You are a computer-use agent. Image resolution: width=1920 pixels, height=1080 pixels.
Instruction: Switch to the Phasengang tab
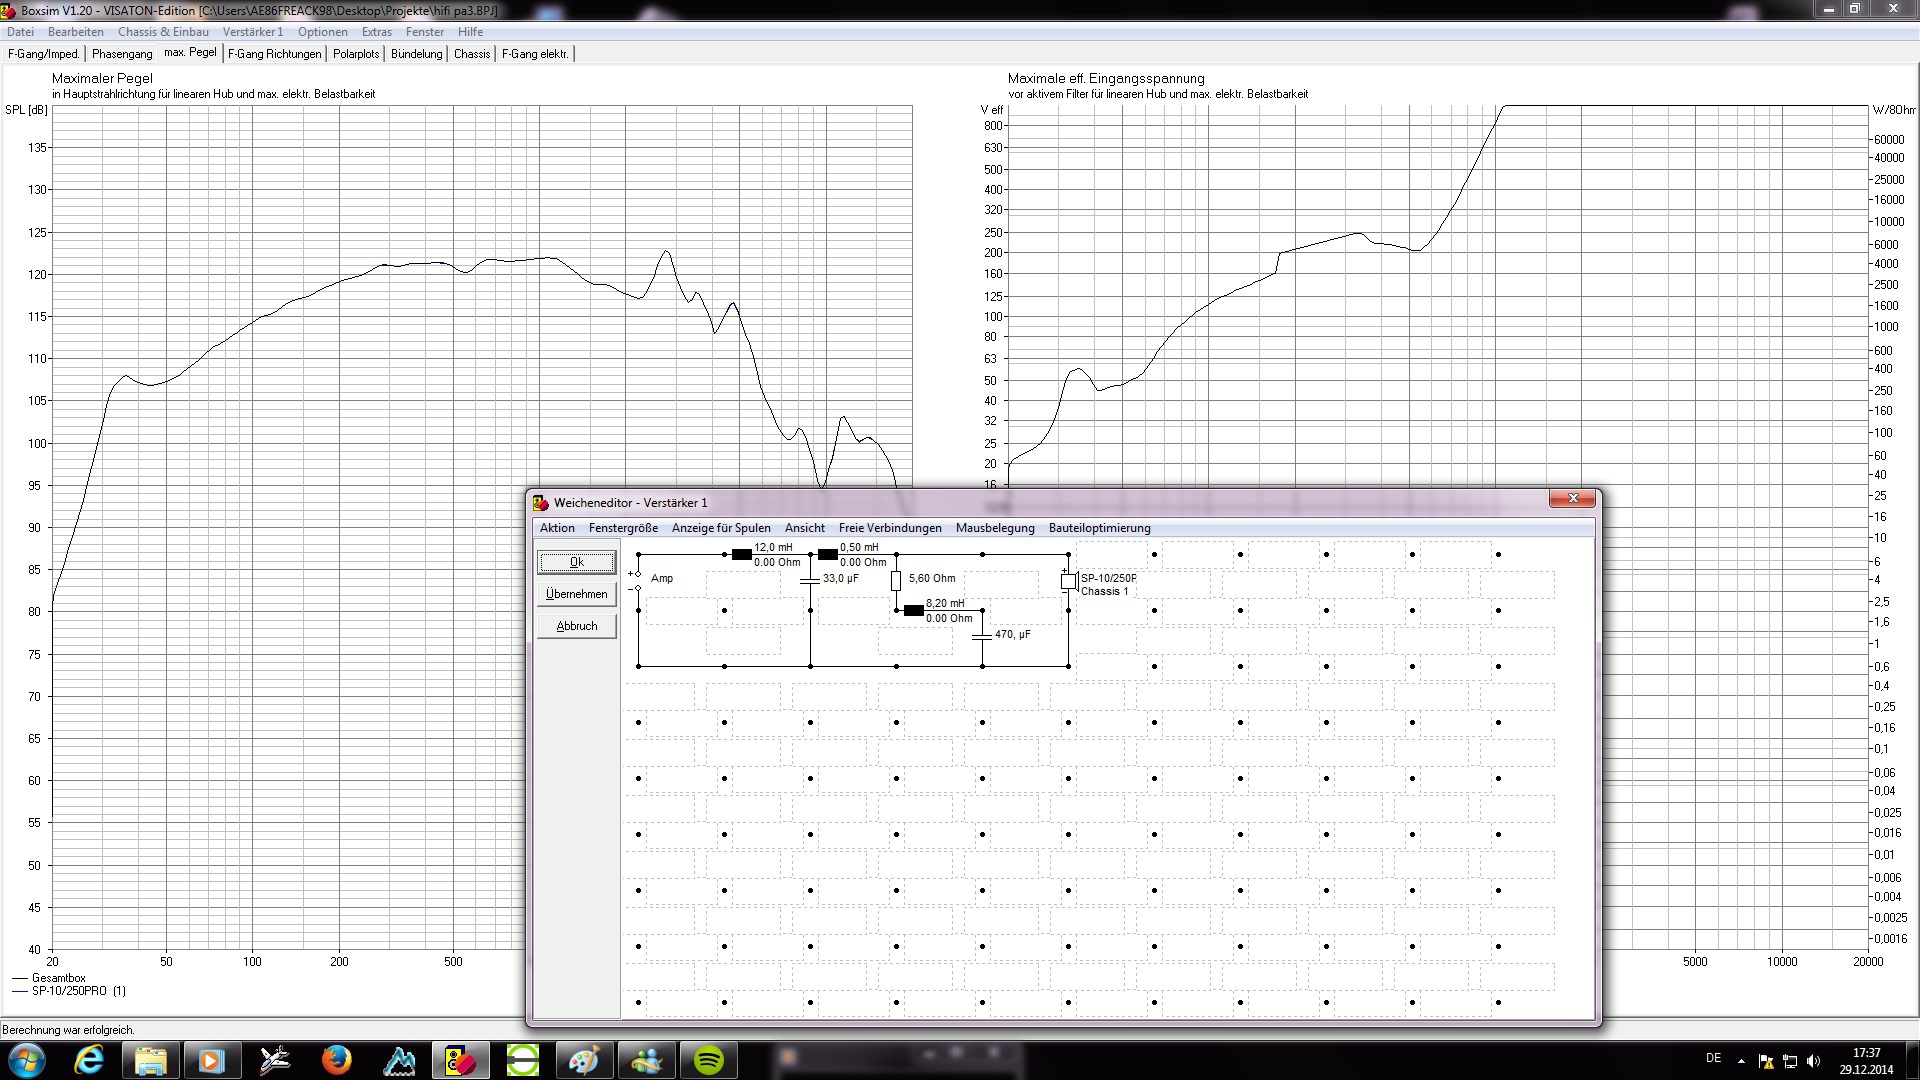(x=122, y=54)
